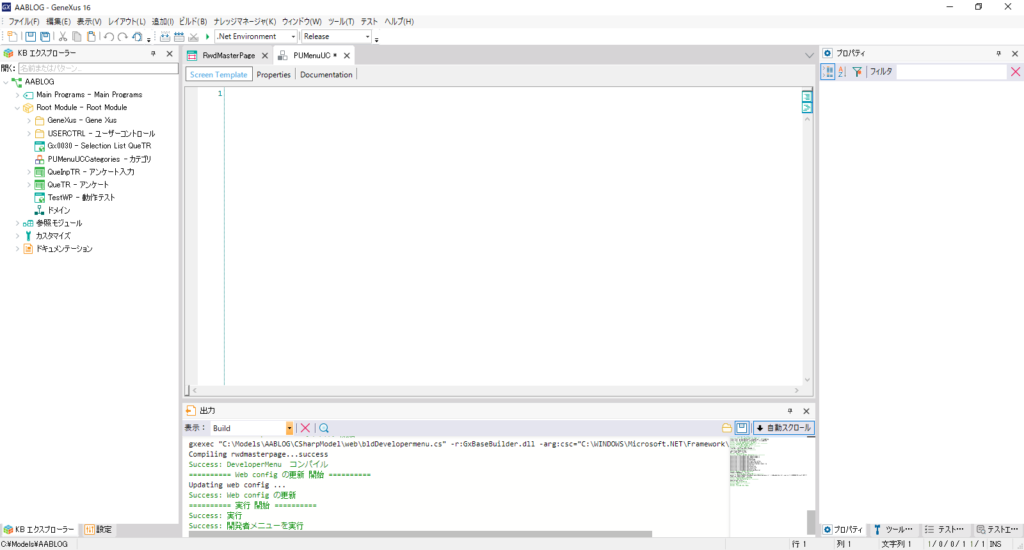This screenshot has width=1024, height=550.
Task: Click the Output minimap overview
Action: click(768, 462)
